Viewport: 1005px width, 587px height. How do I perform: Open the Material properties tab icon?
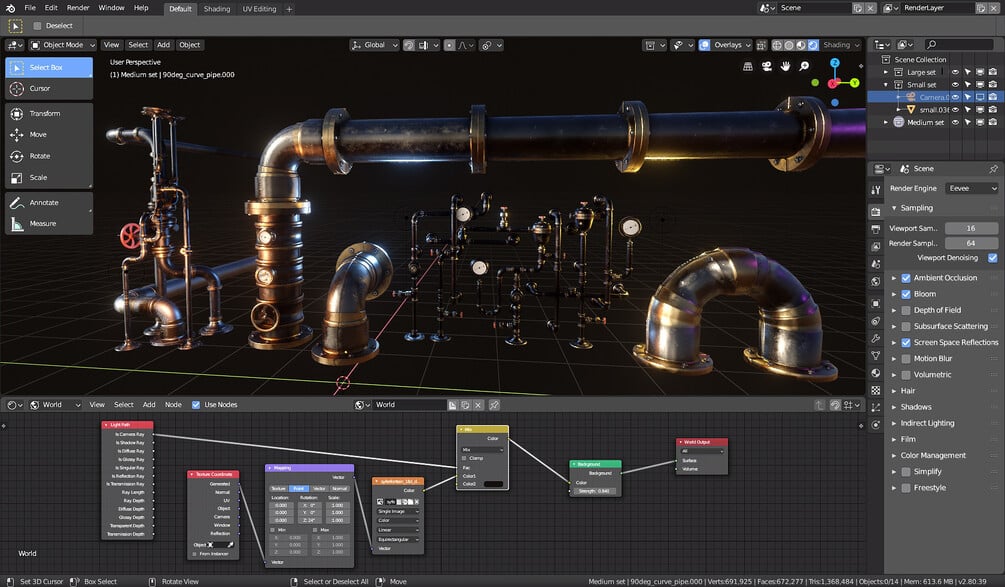pos(876,373)
